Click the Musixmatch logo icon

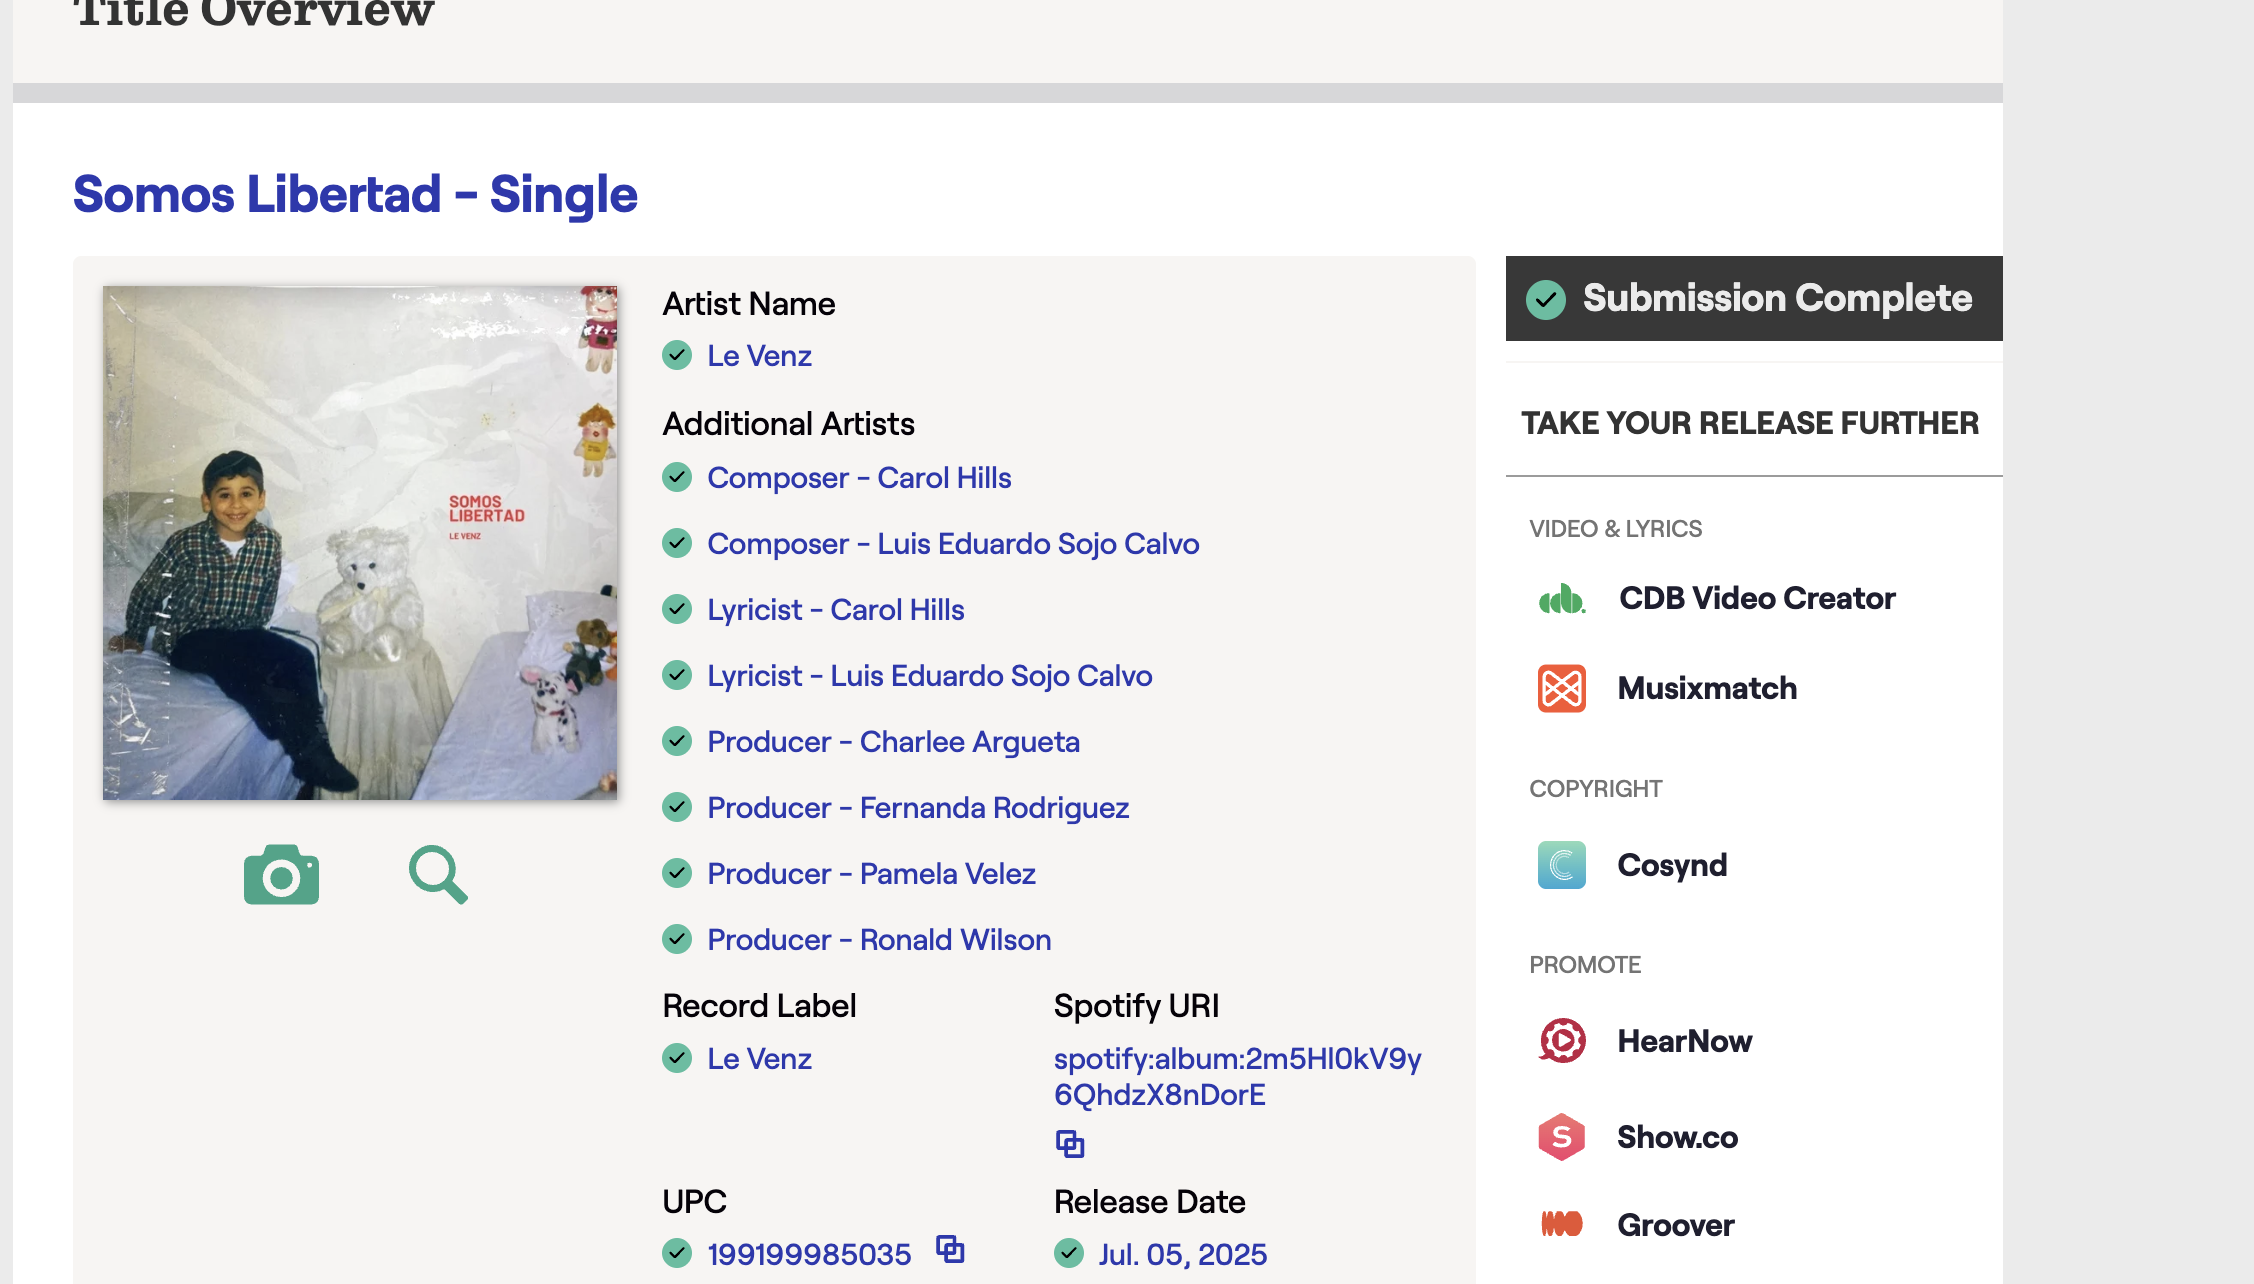click(1561, 688)
